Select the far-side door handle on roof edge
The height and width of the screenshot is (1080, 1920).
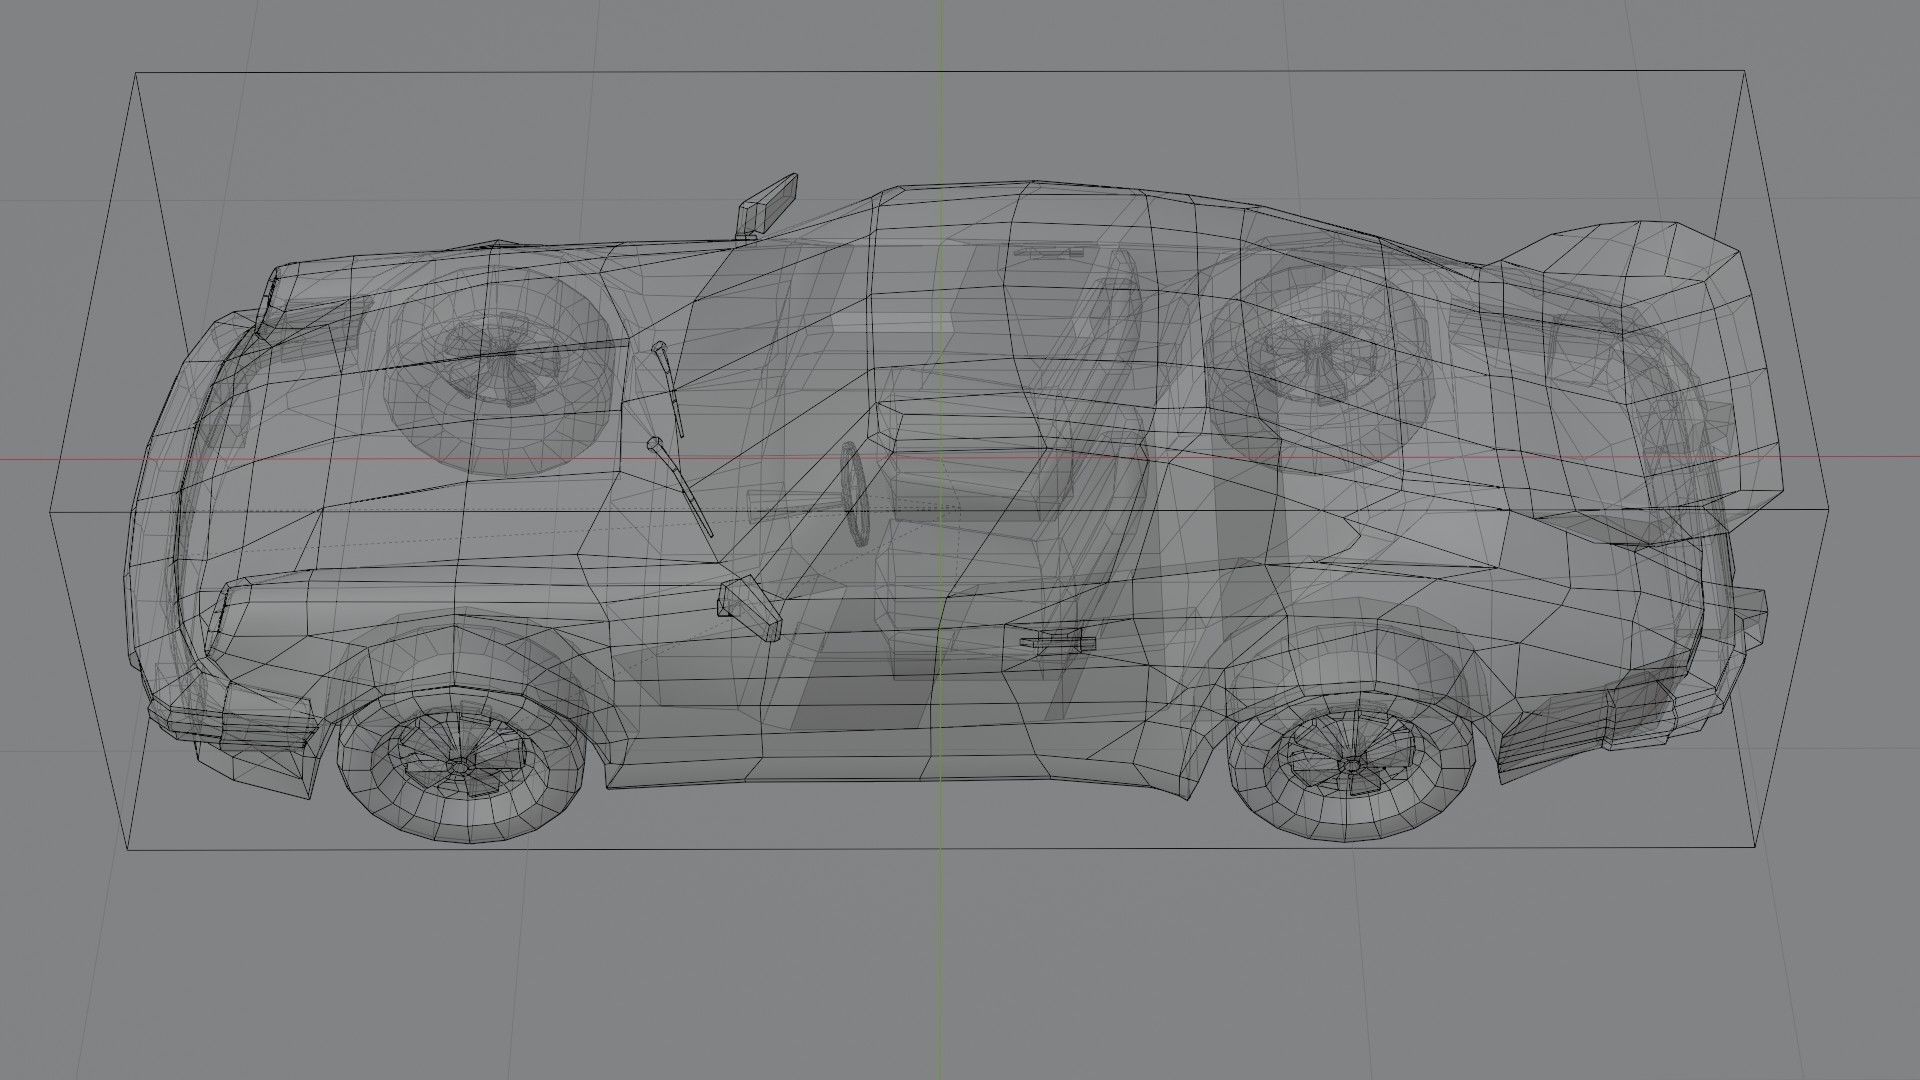pos(1049,251)
